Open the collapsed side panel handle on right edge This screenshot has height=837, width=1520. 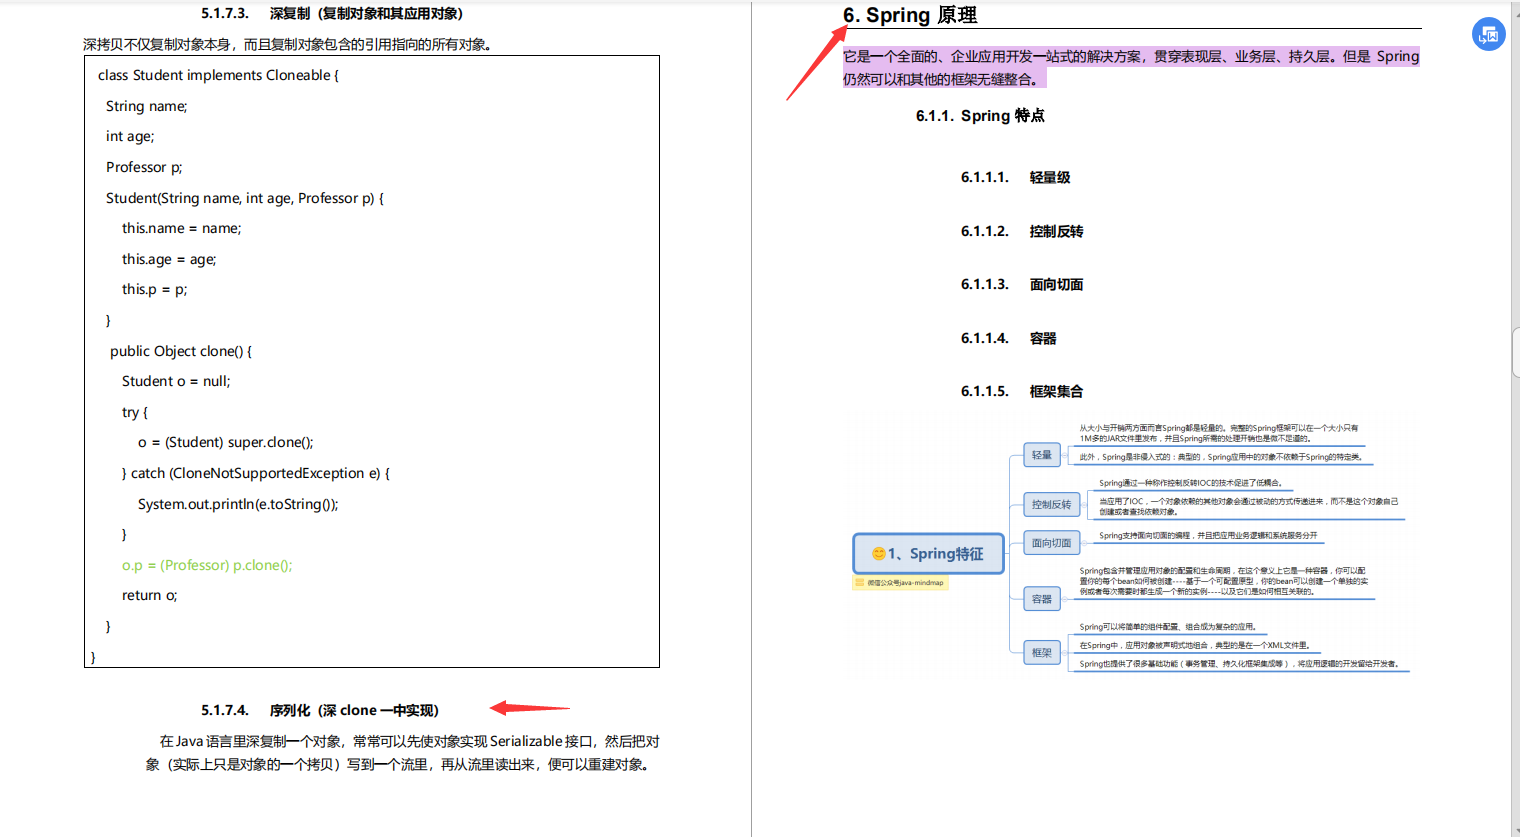1516,352
